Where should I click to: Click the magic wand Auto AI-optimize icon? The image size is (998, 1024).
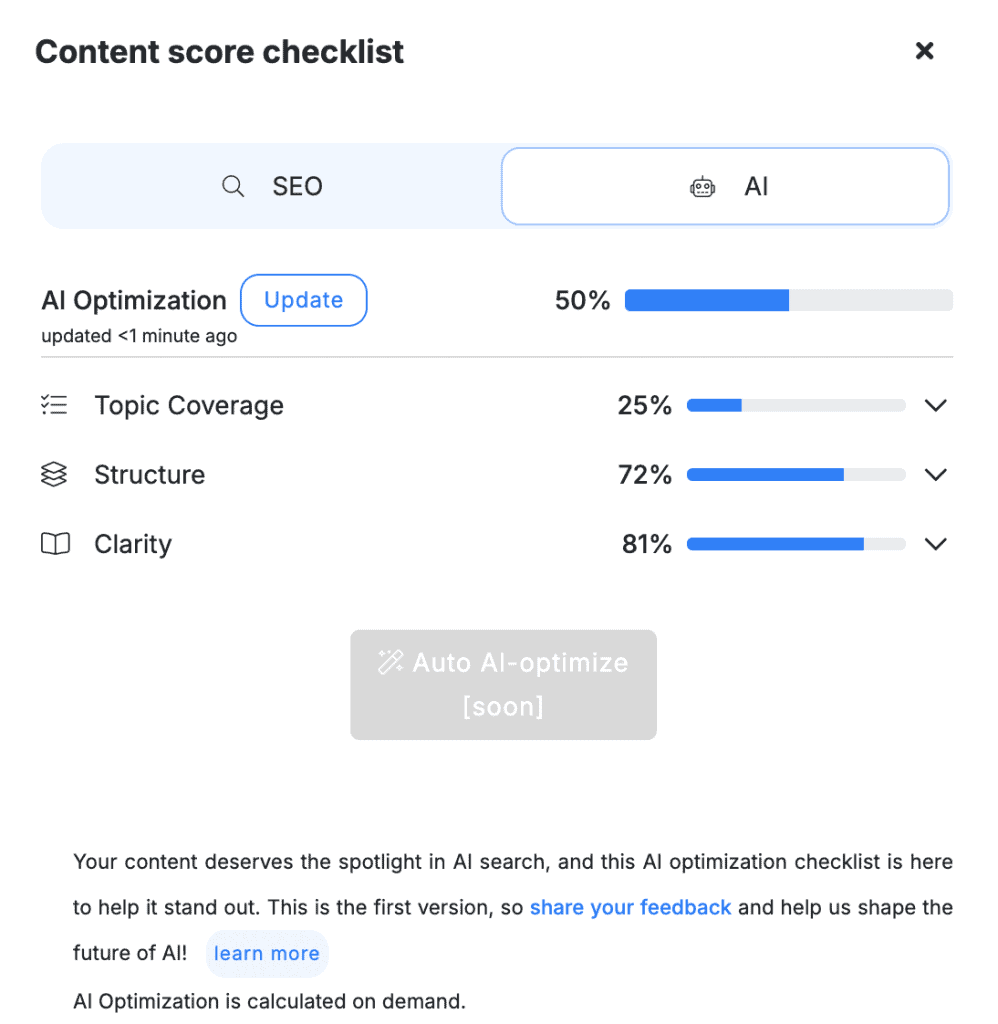[x=390, y=662]
